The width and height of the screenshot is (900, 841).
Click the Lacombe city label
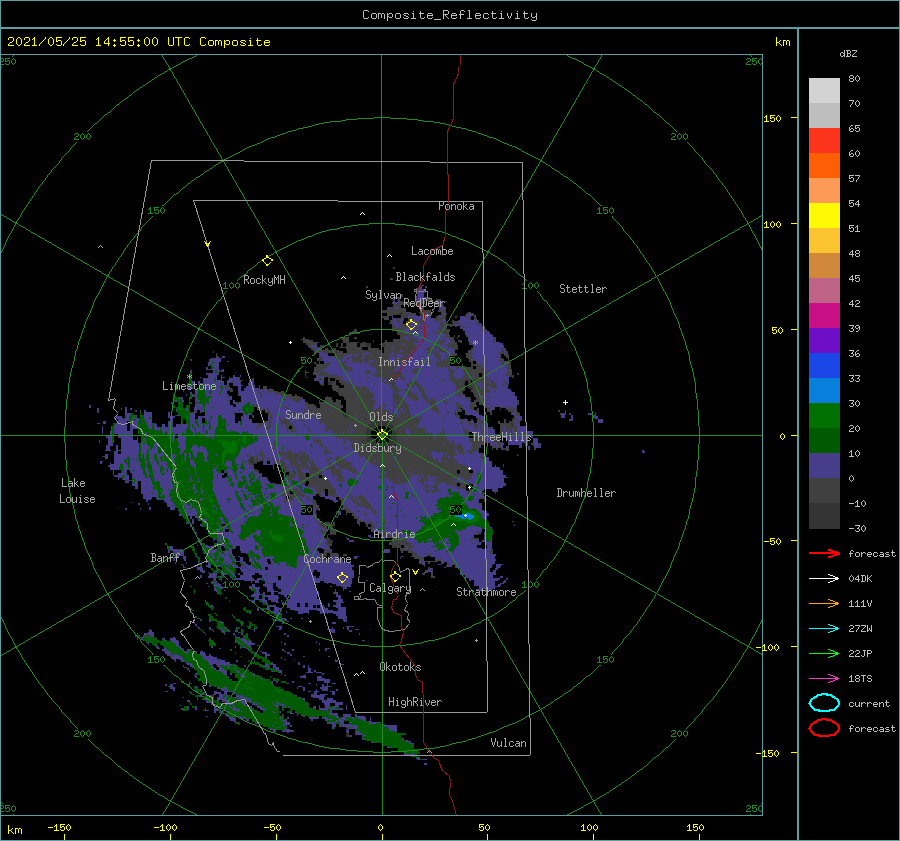point(432,251)
